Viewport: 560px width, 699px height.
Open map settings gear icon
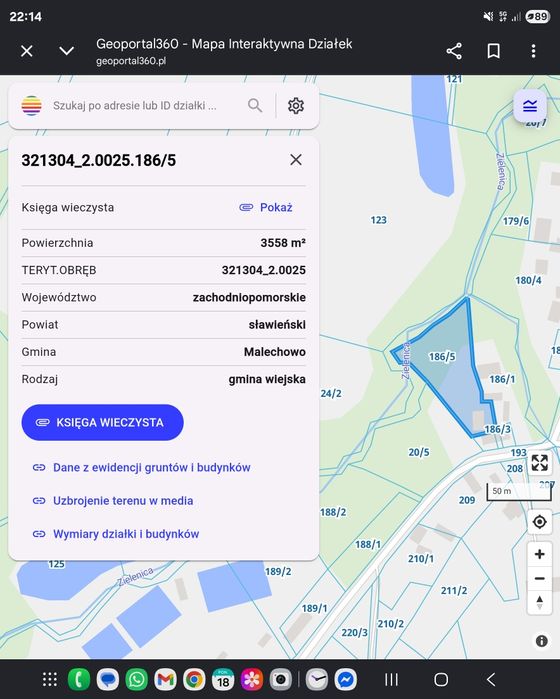(296, 106)
